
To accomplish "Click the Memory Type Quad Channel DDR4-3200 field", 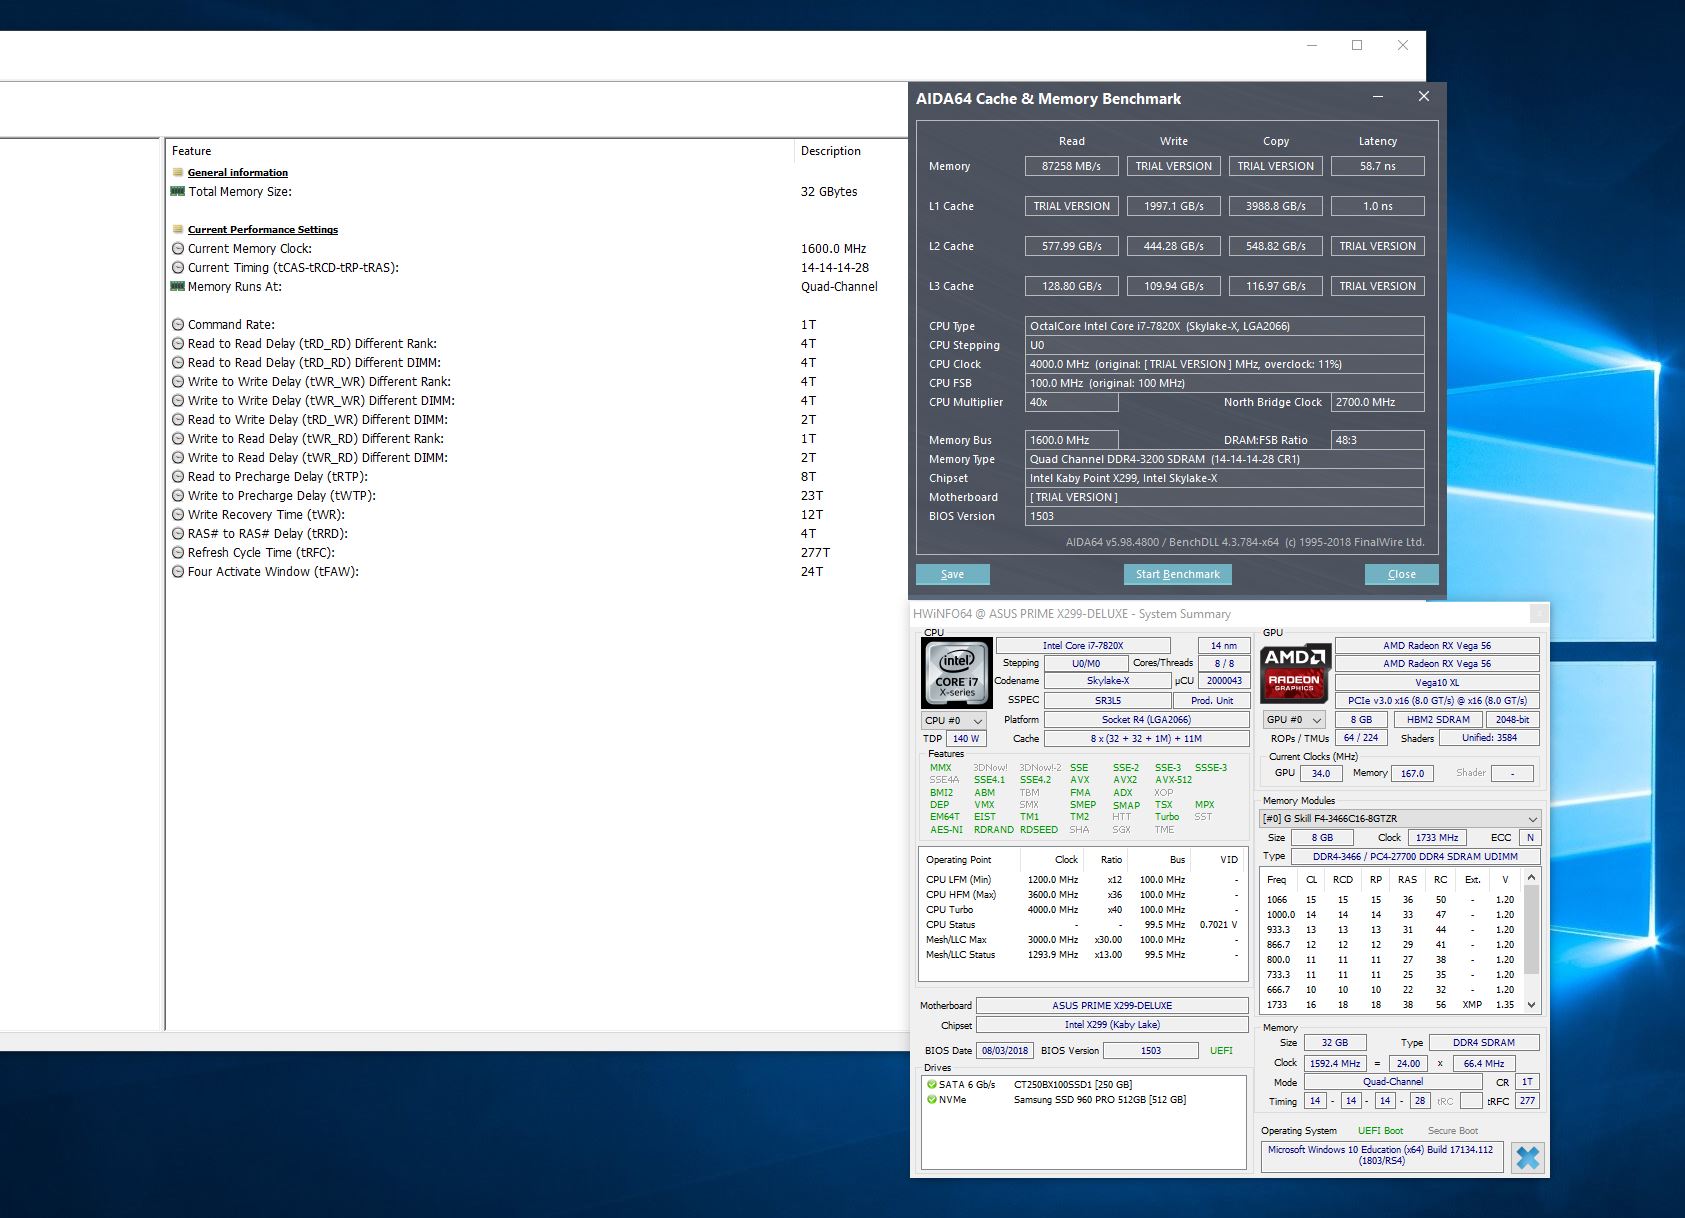I will (1224, 459).
